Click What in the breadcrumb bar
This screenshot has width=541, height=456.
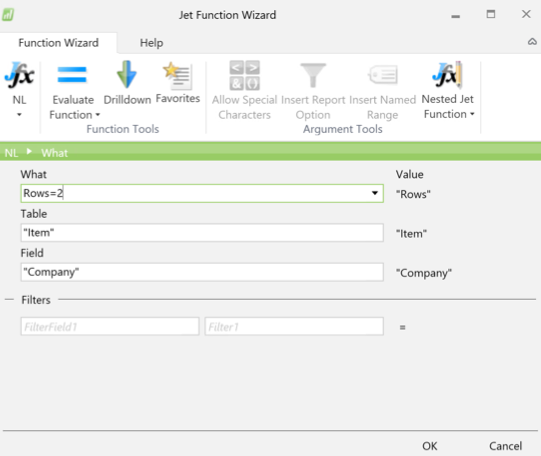tap(55, 153)
